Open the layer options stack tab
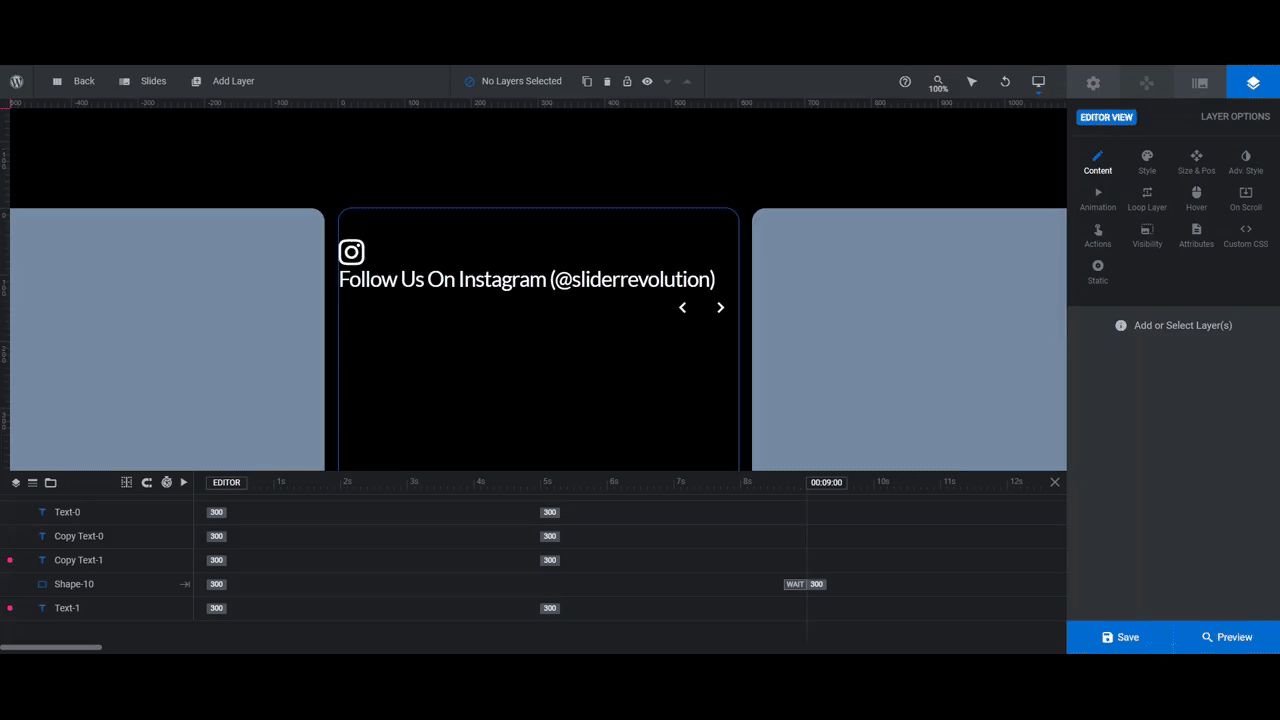The height and width of the screenshot is (720, 1280). [x=1253, y=83]
